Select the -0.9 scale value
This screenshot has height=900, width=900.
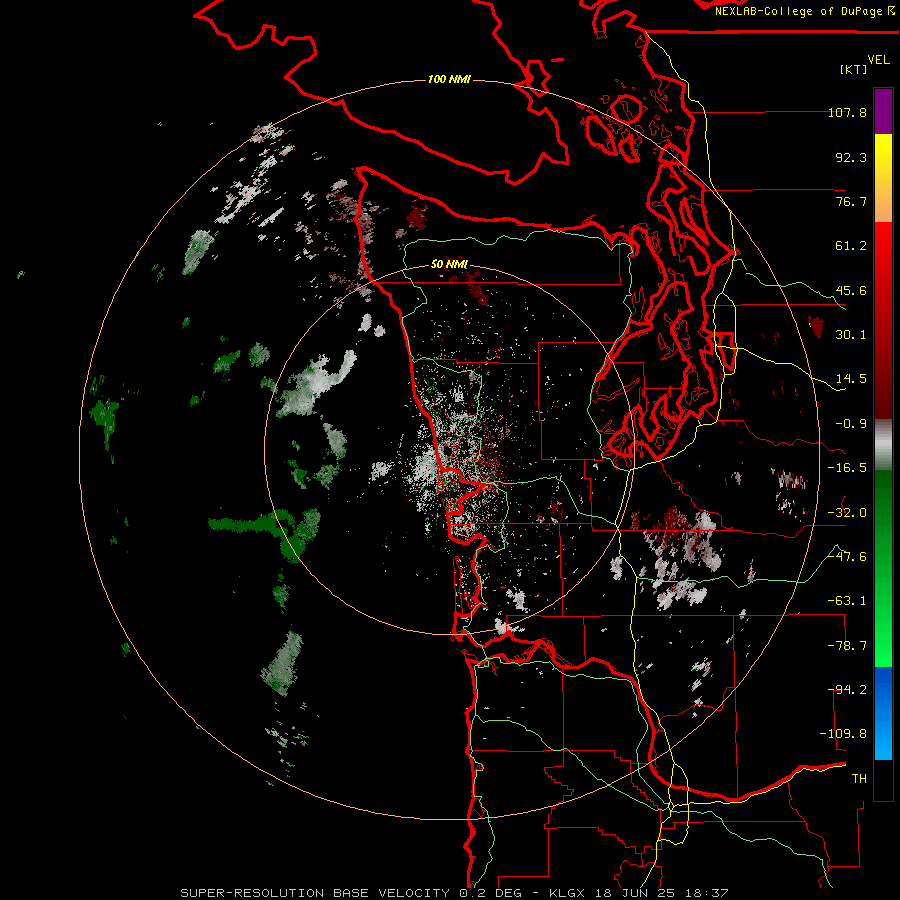(x=851, y=424)
